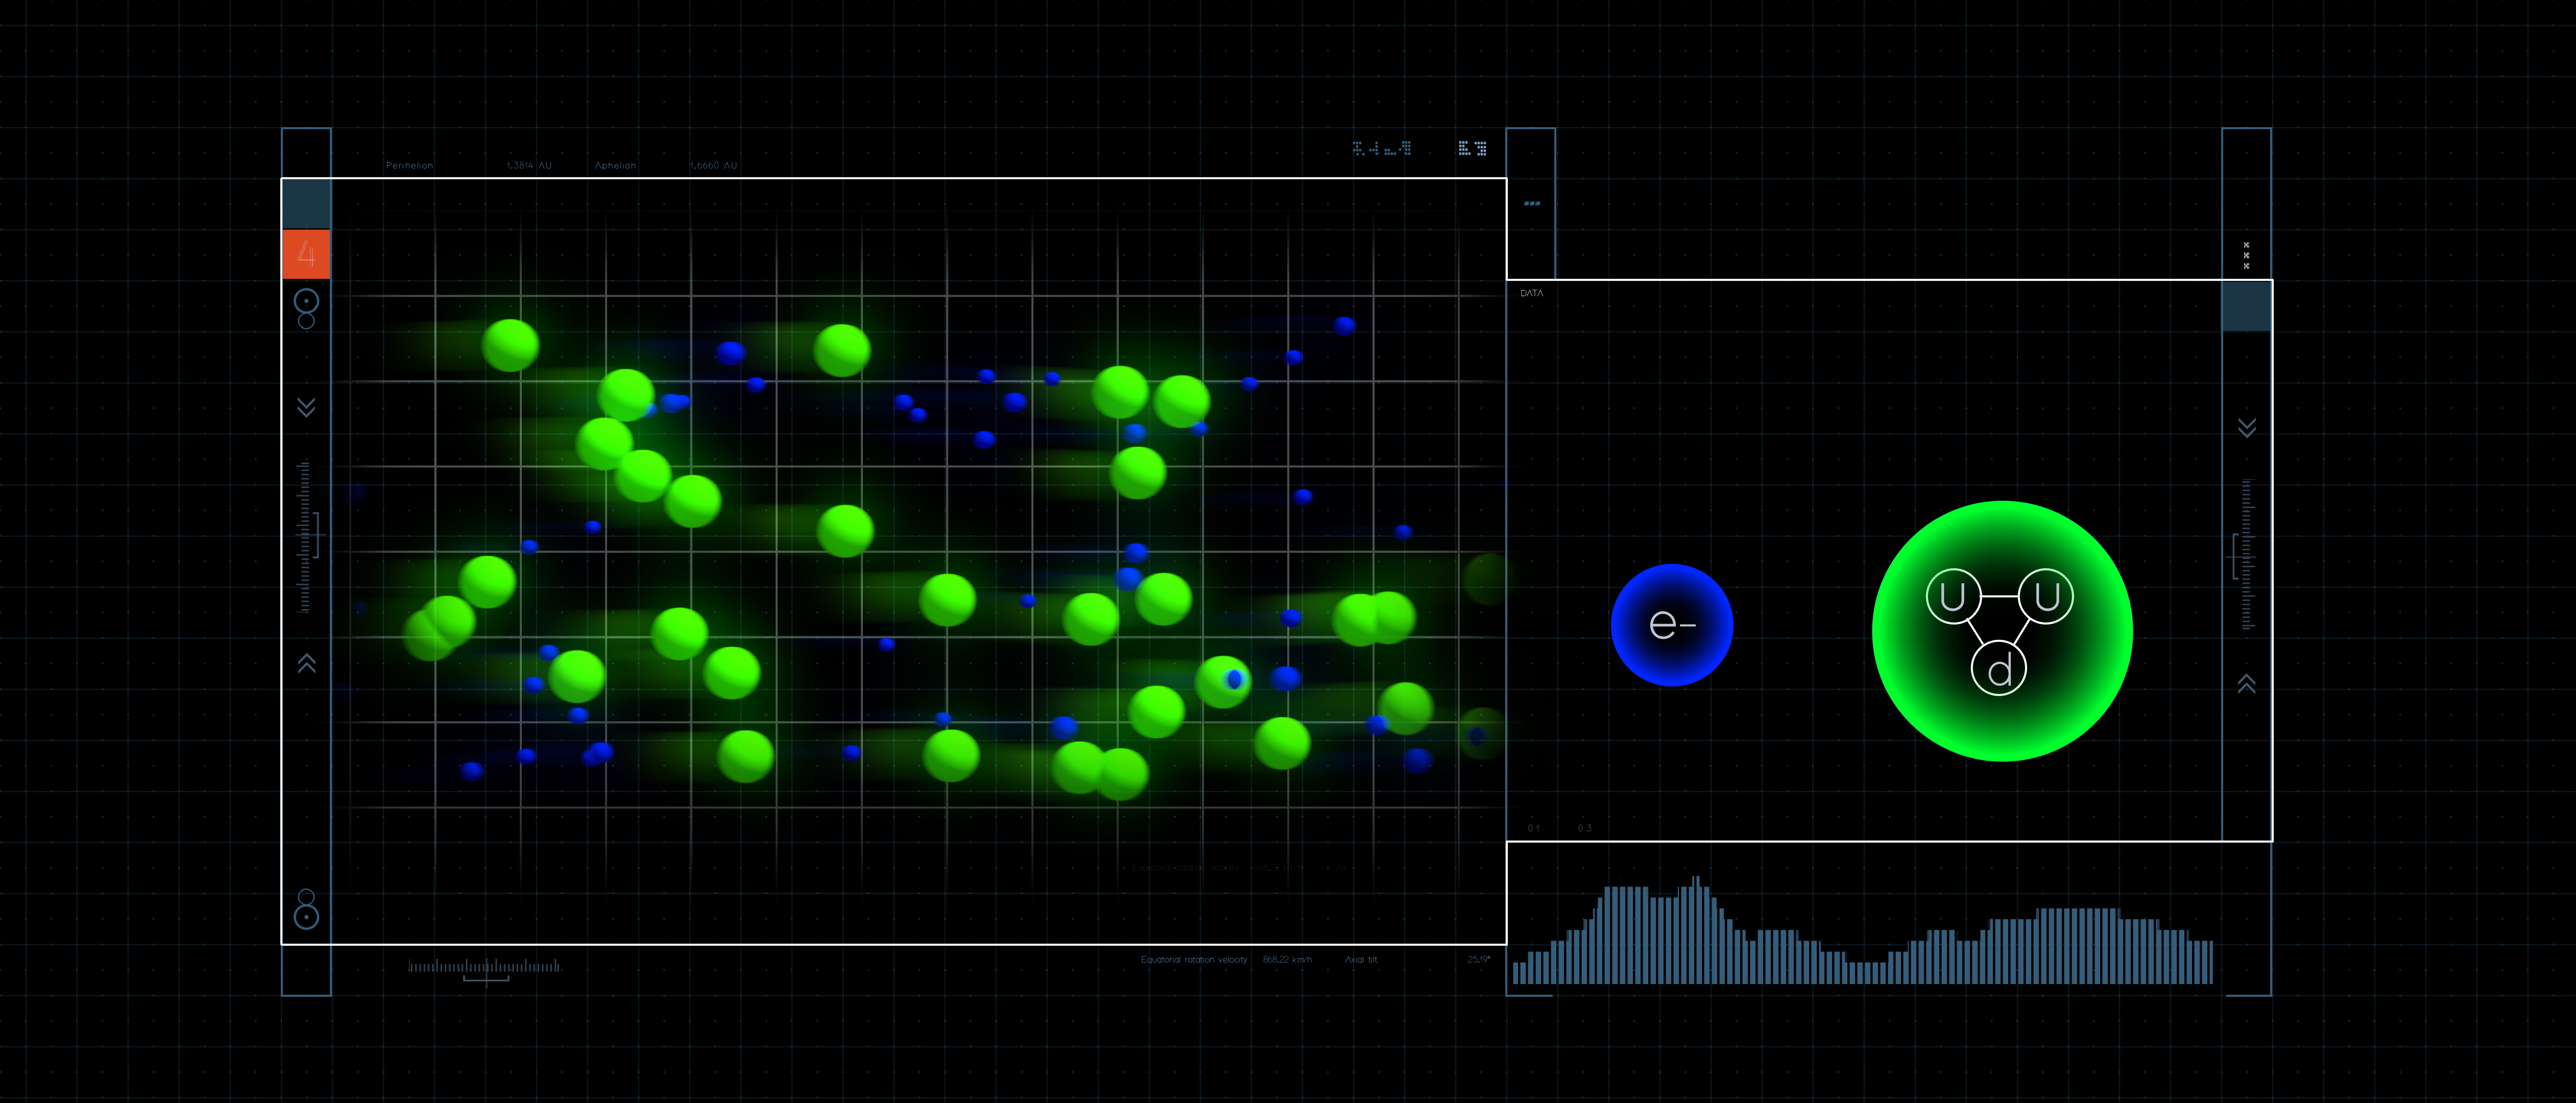Click the green sphere with blue dot inside

pos(1223,682)
